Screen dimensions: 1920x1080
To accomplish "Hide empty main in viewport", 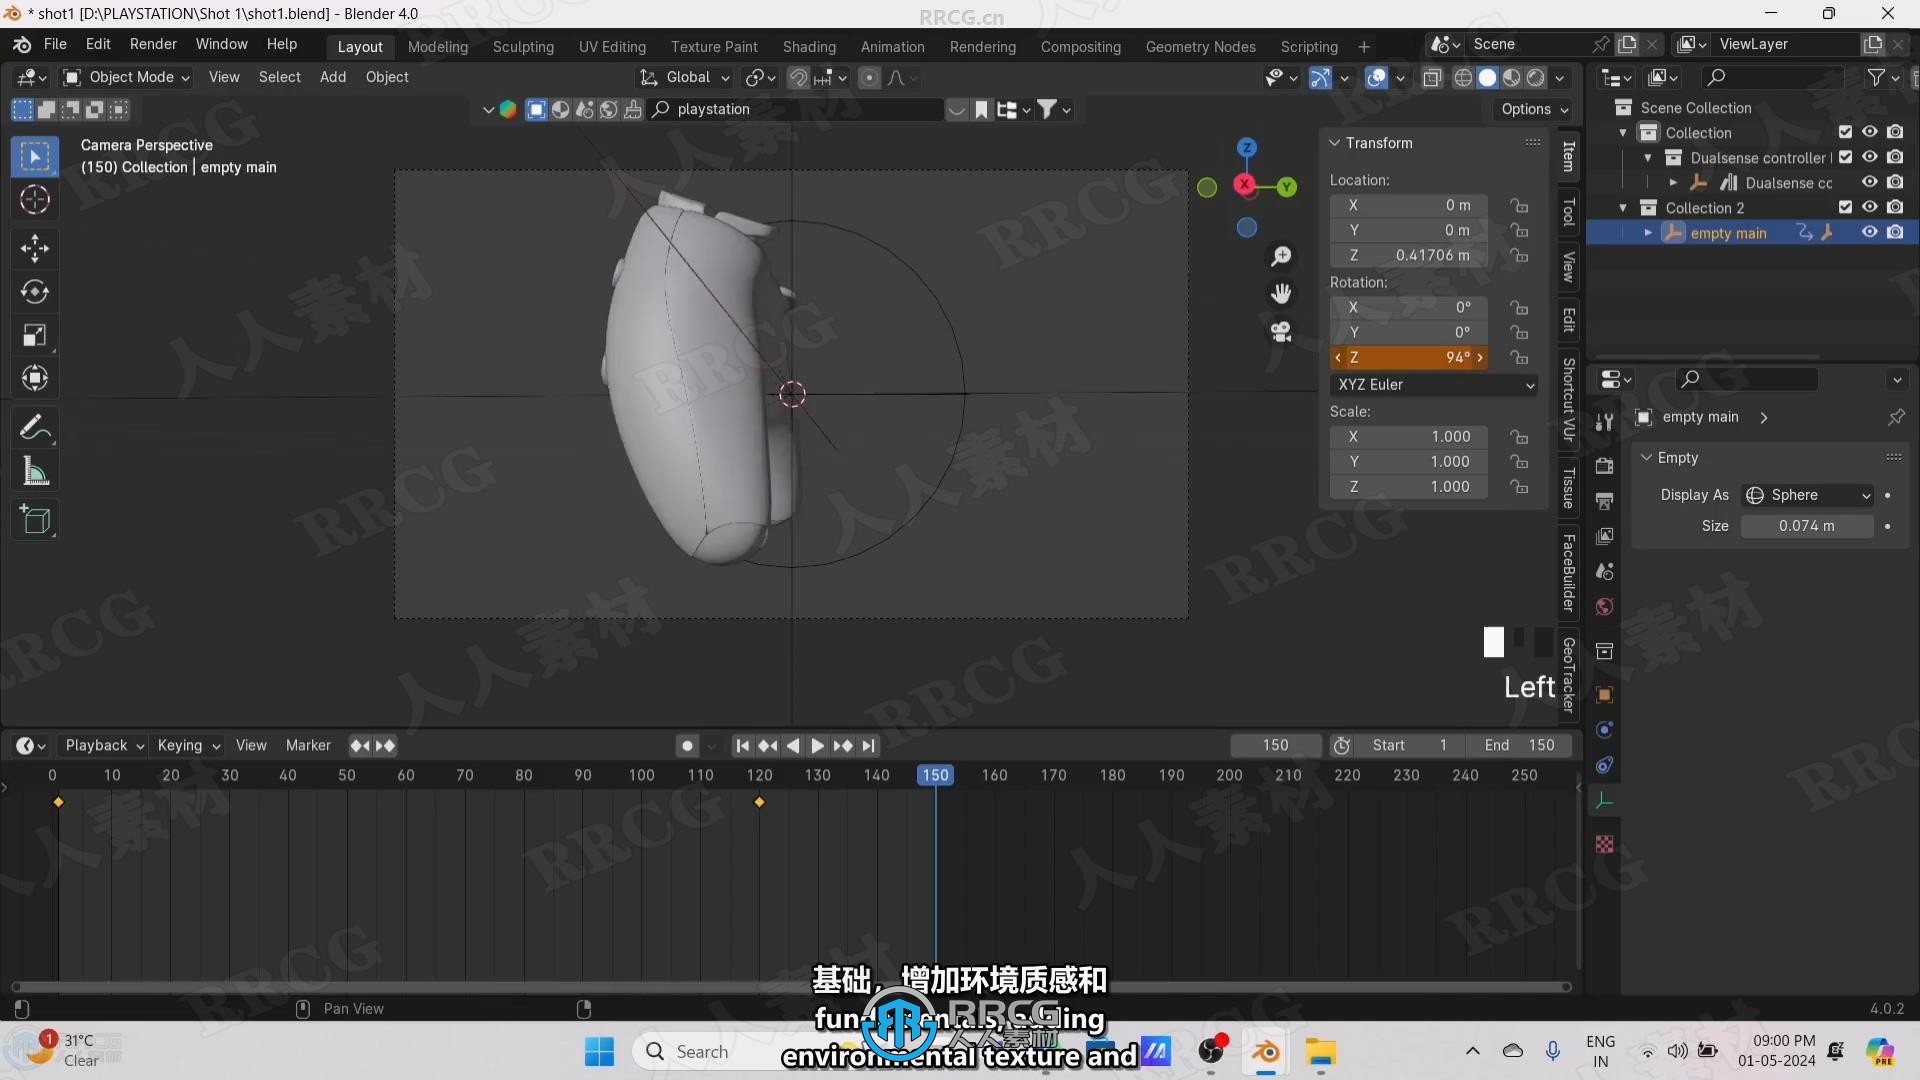I will 1870,232.
